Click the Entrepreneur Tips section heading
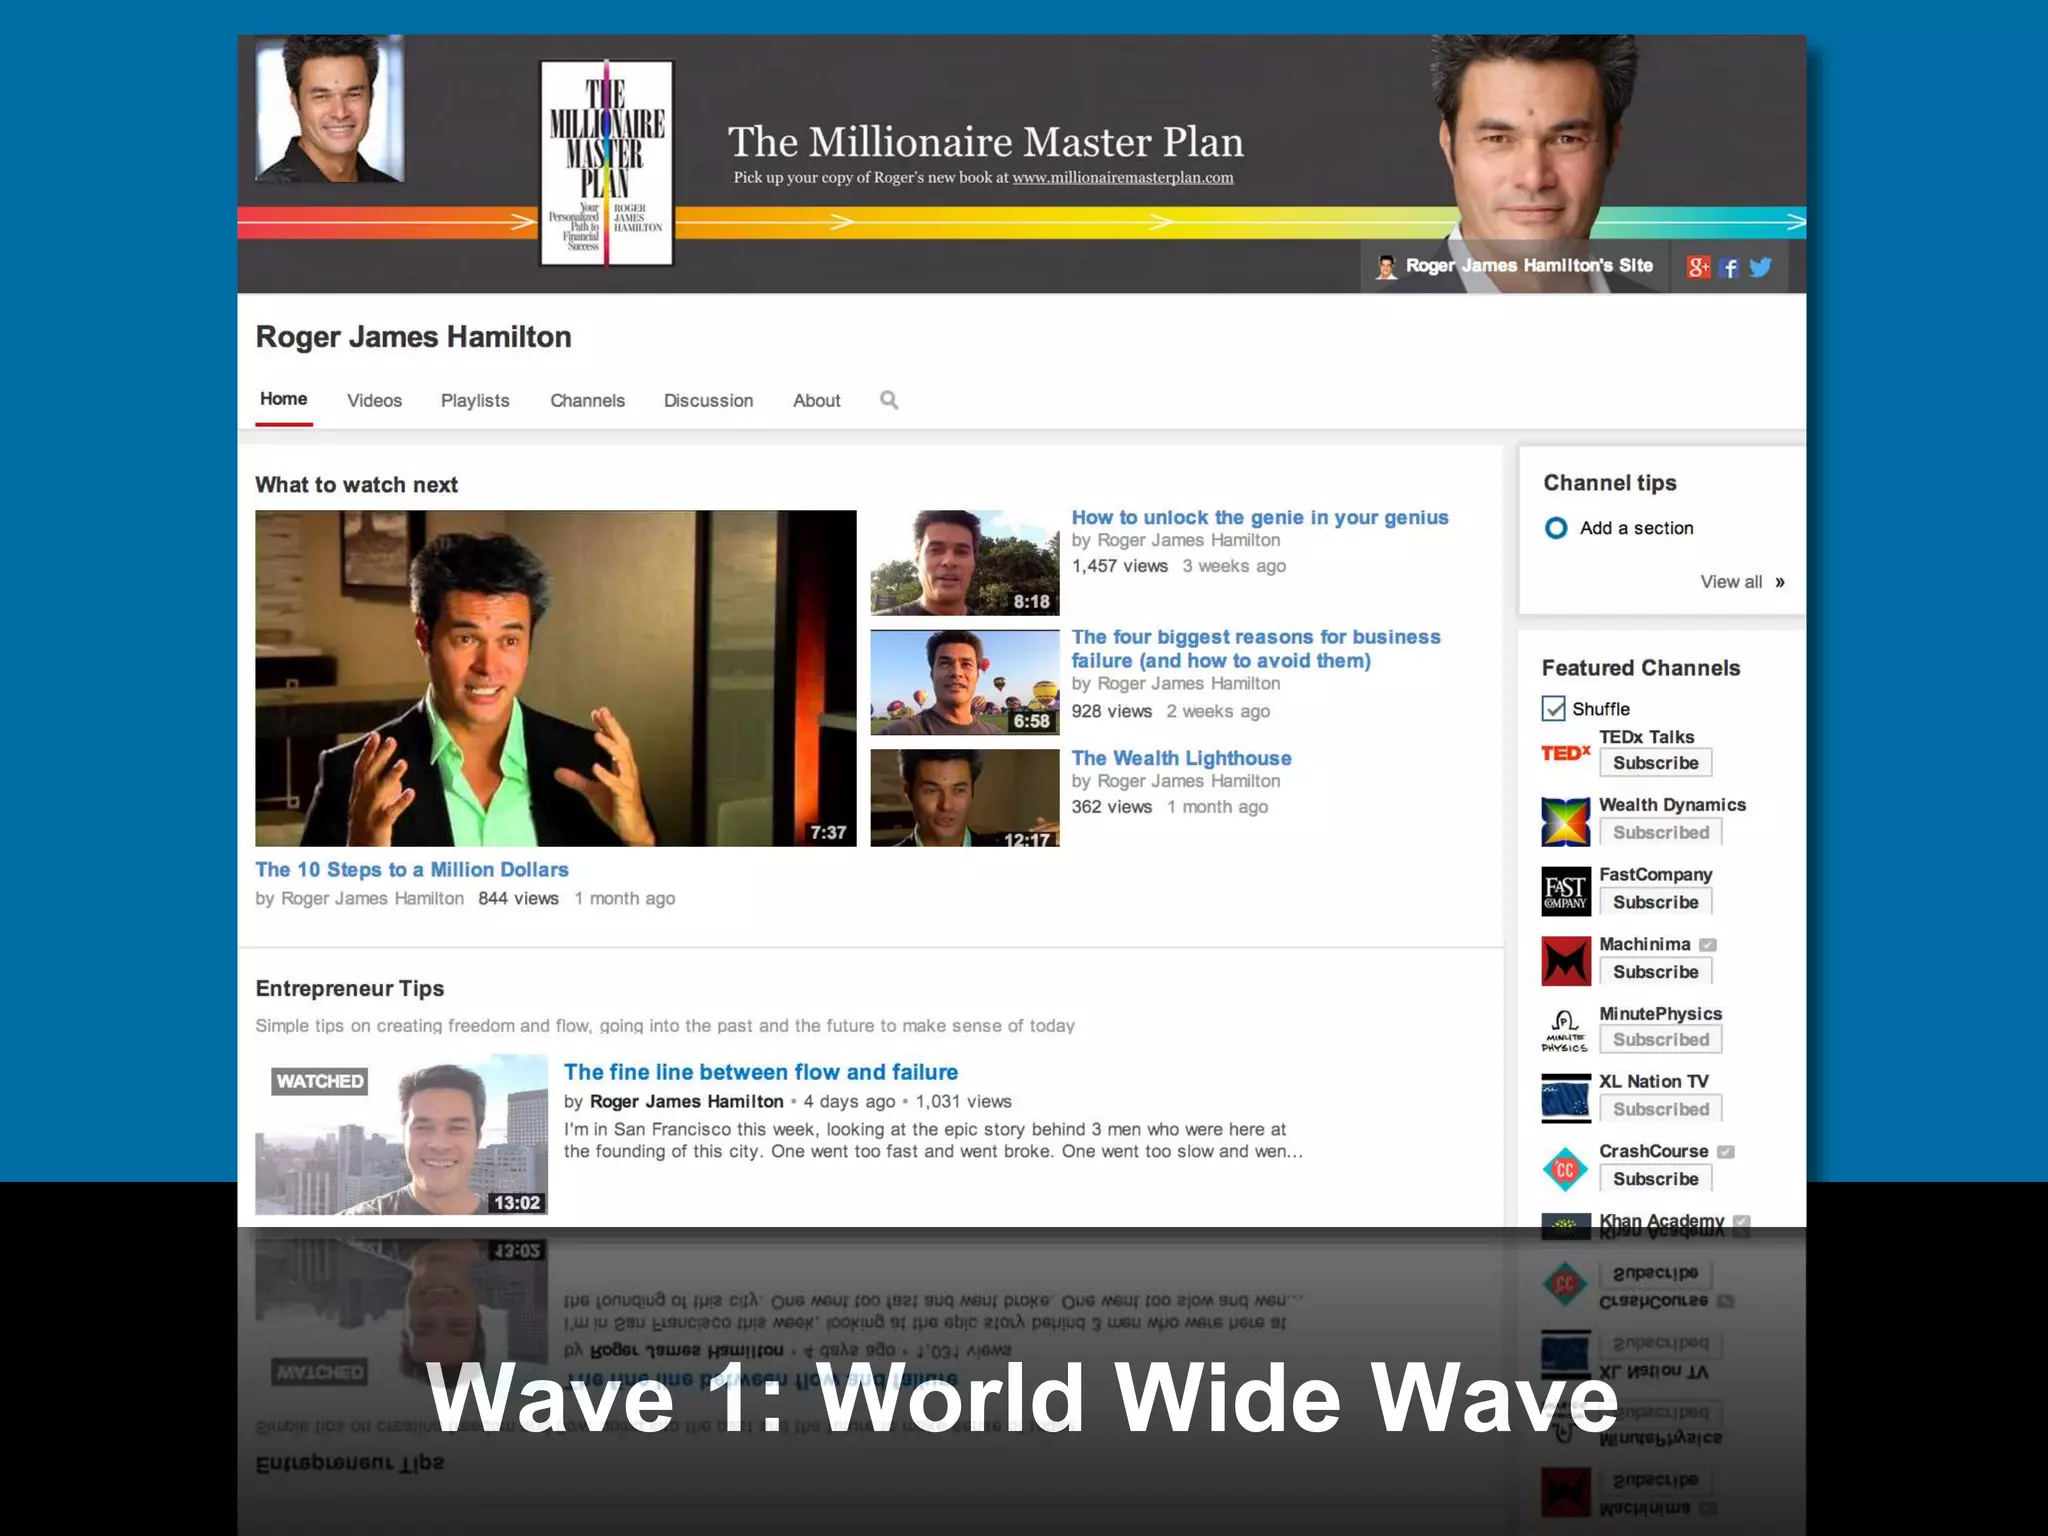 click(x=350, y=989)
